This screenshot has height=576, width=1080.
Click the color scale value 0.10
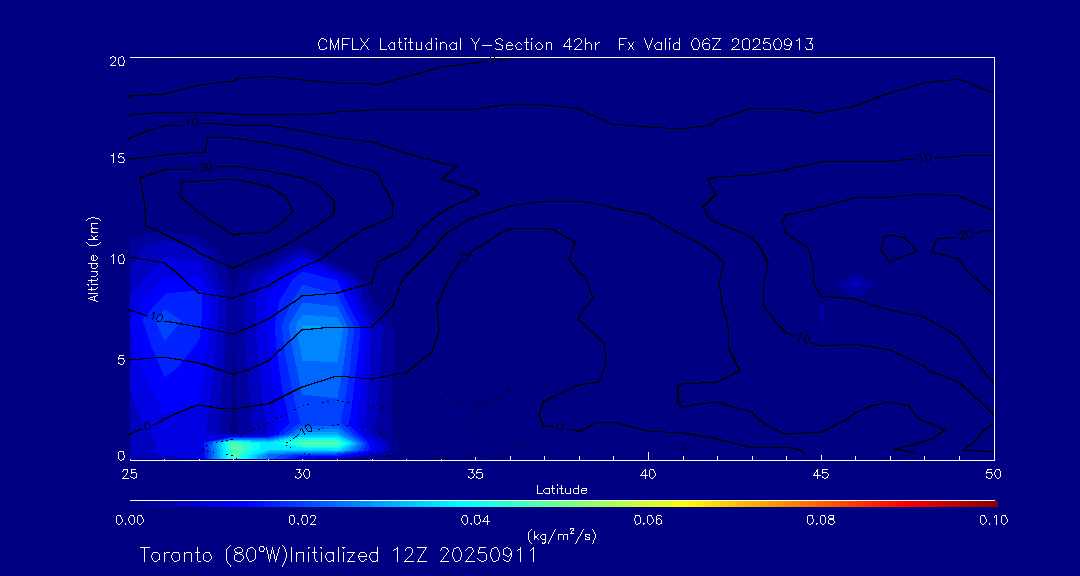(x=993, y=520)
